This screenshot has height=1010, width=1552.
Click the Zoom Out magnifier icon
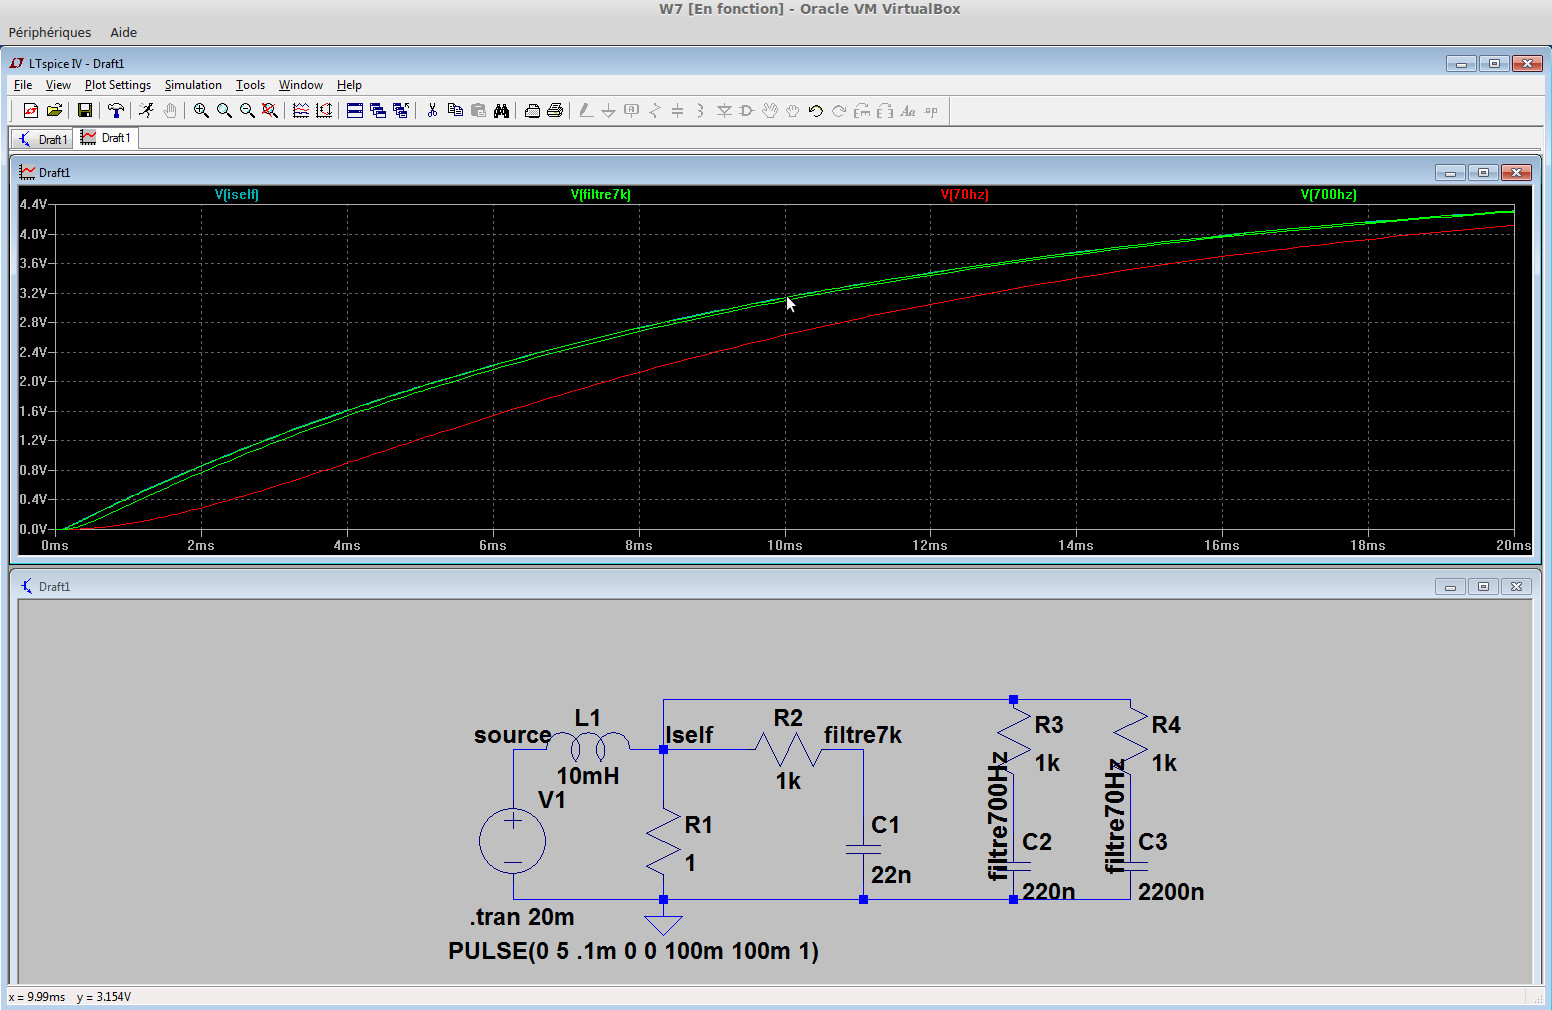pos(247,111)
